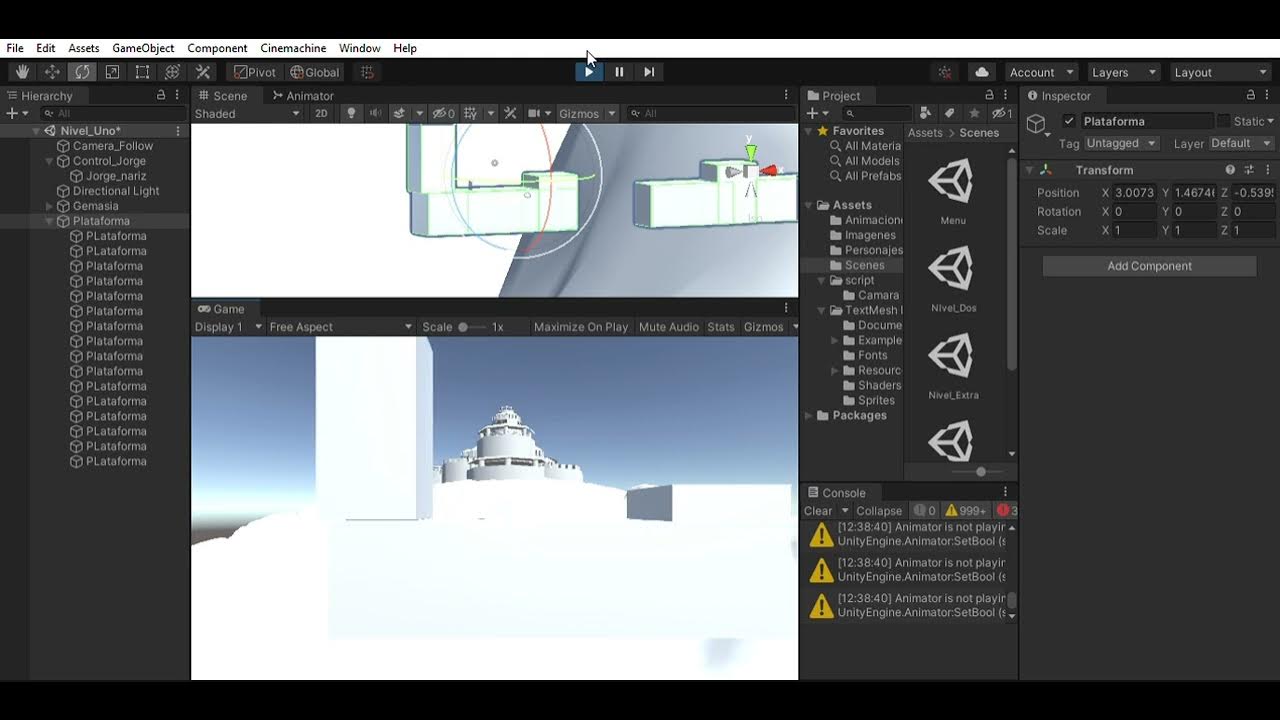This screenshot has width=1280, height=720.
Task: Open the Tag Untagged dropdown
Action: tap(1121, 143)
